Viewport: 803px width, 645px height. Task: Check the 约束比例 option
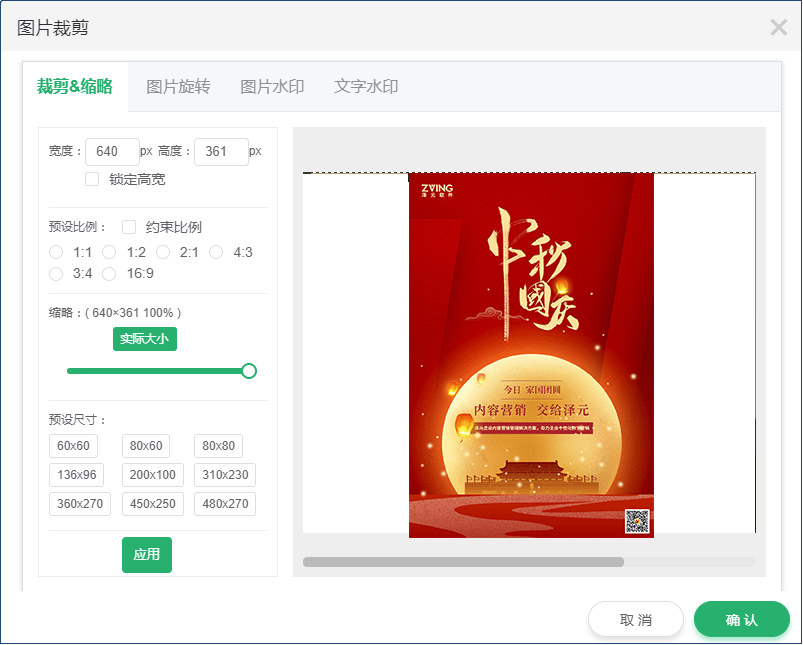pyautogui.click(x=128, y=227)
